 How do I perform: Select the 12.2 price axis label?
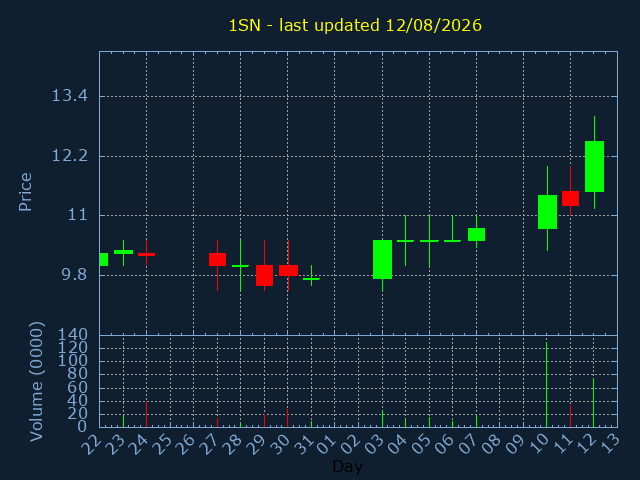[70, 156]
